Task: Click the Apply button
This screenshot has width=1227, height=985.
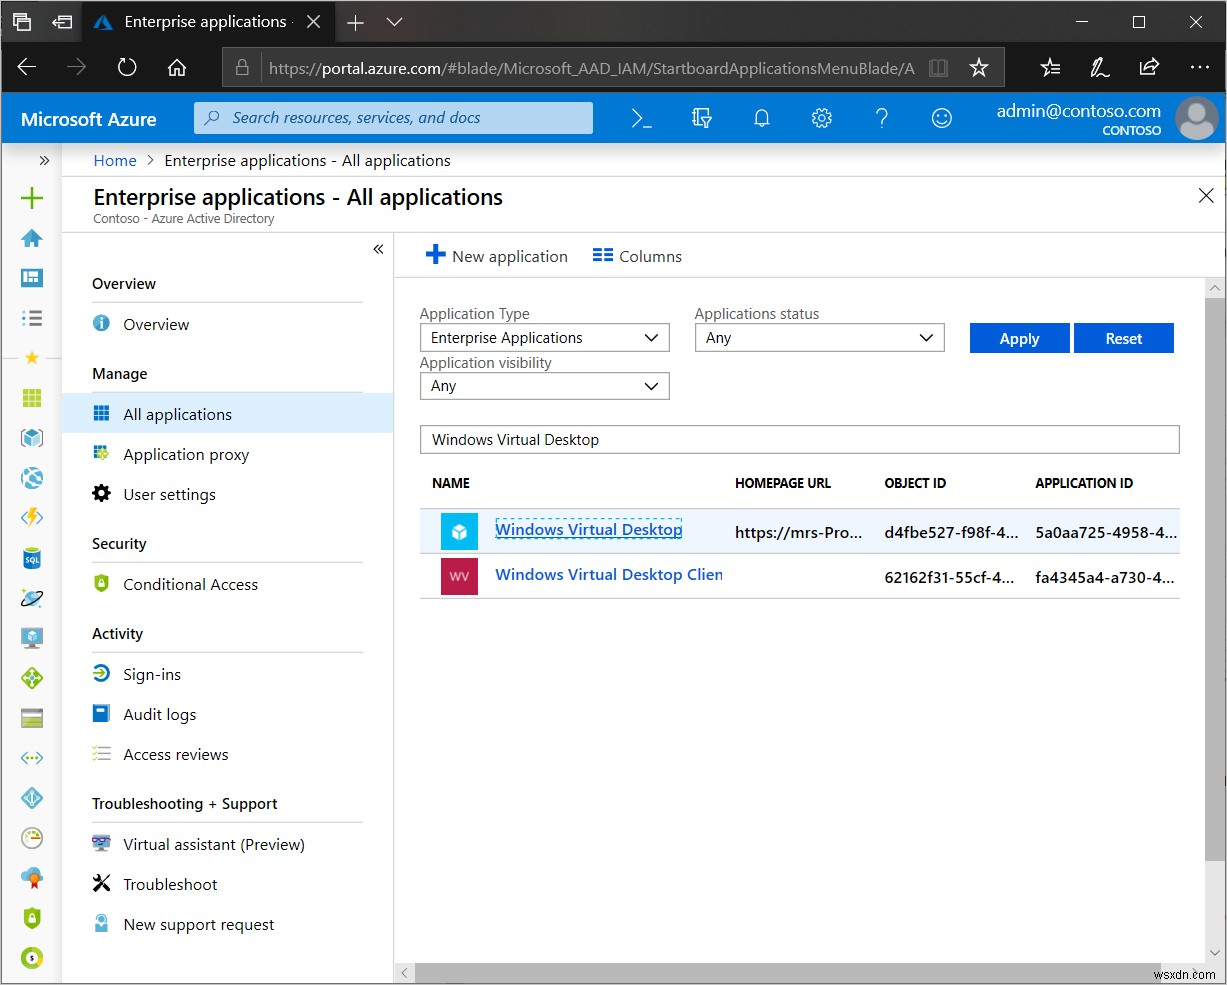Action: (x=1019, y=337)
